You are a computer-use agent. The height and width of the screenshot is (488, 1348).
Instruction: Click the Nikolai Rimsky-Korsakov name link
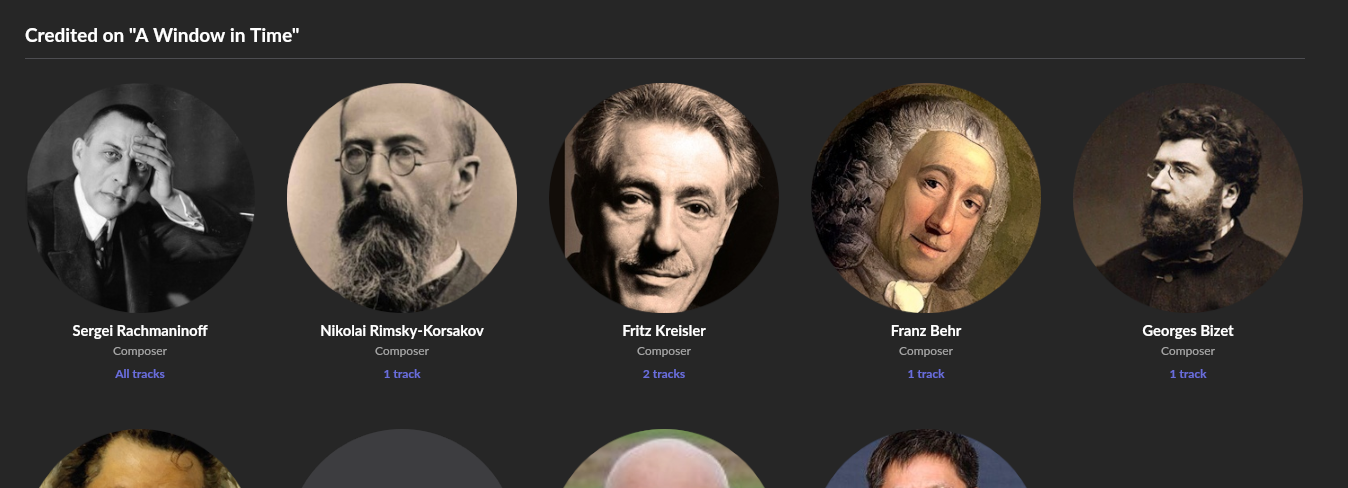pyautogui.click(x=402, y=331)
